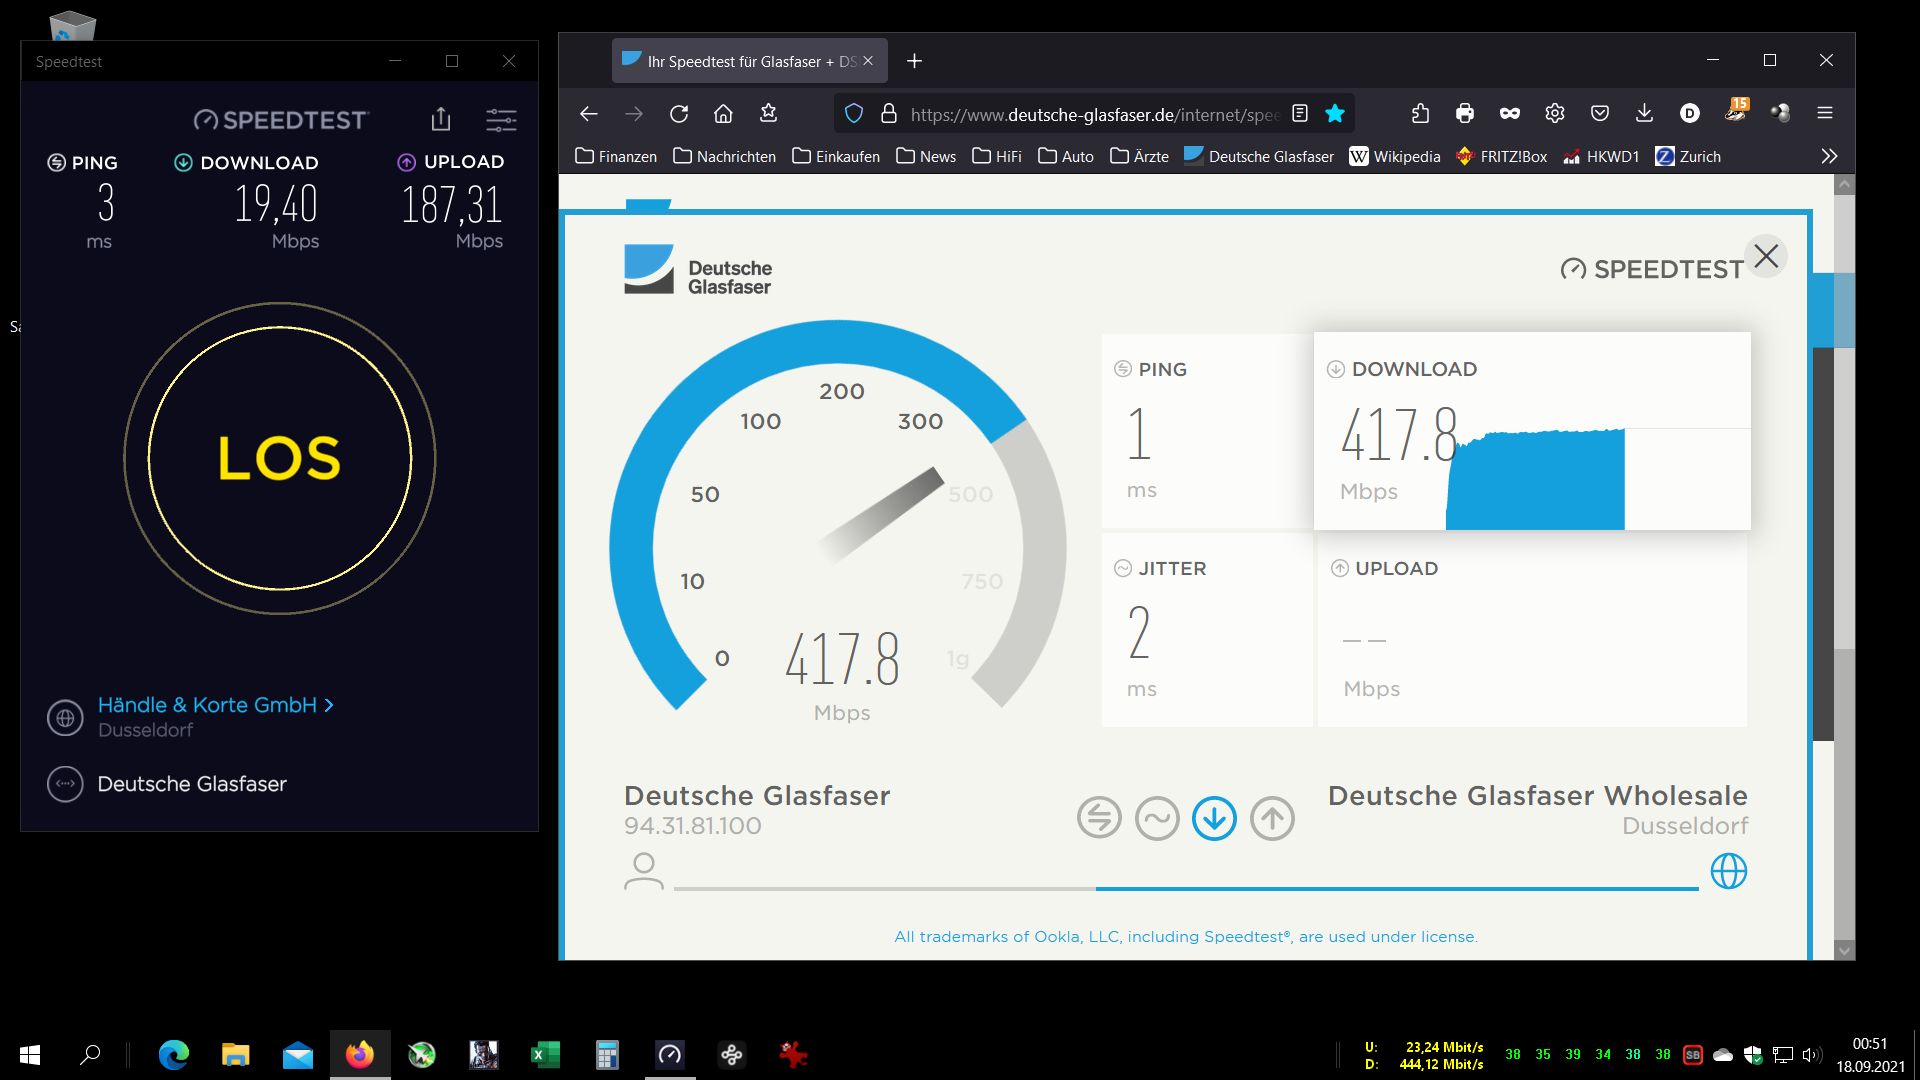
Task: Open the Firefox extensions puzzle icon
Action: [x=1420, y=113]
